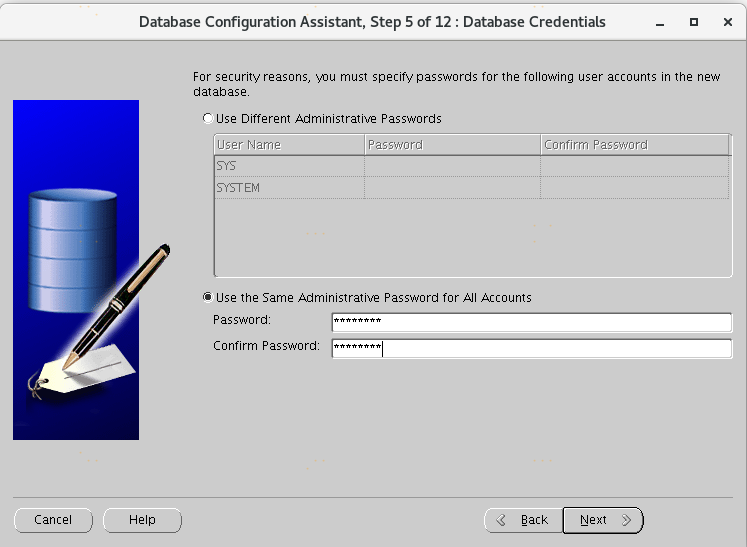
Task: Select Use Different Administrative Passwords option
Action: 208,119
